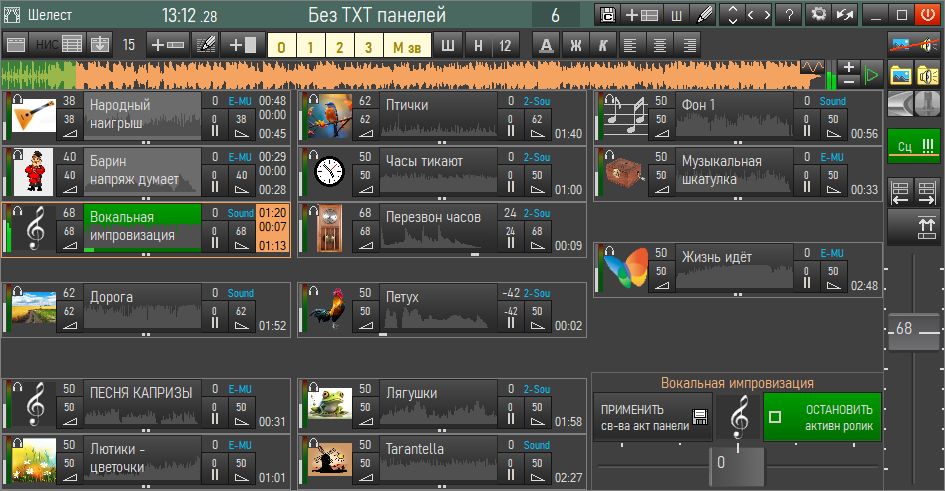Click the green play triangle icon
The image size is (945, 491).
coord(871,75)
